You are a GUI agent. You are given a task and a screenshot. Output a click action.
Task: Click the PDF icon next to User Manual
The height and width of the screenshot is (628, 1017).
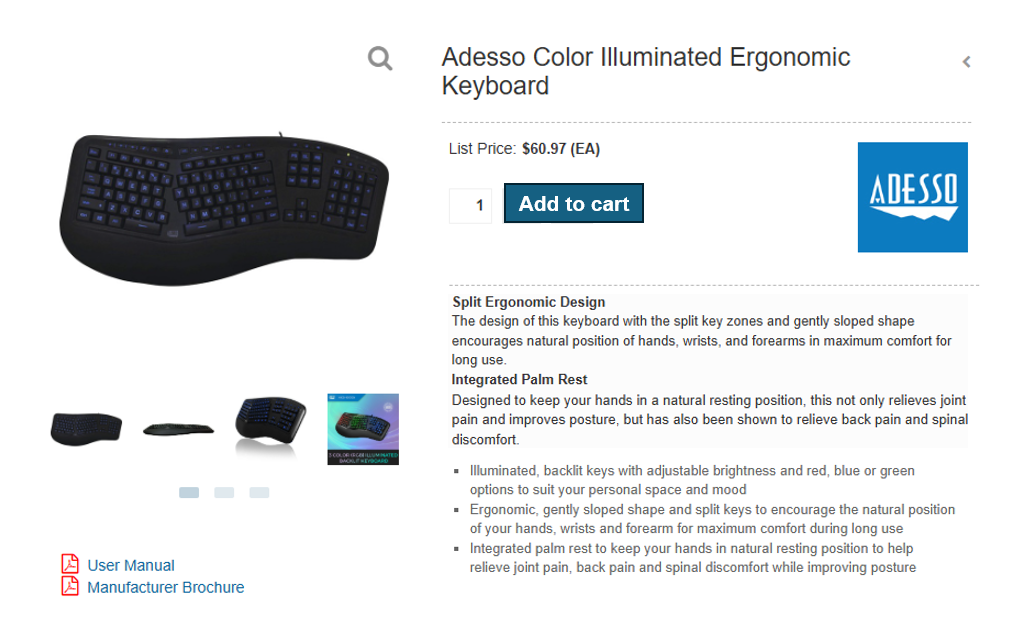pos(70,565)
